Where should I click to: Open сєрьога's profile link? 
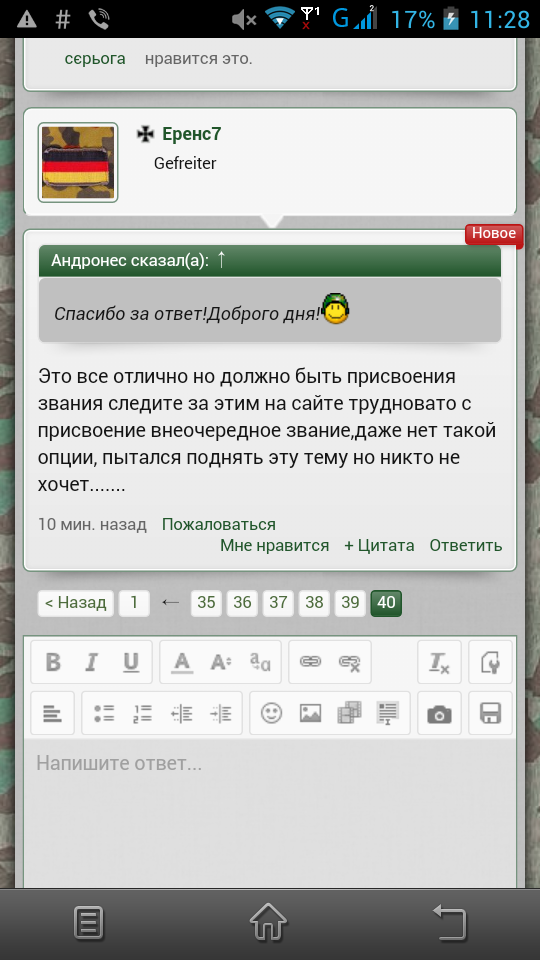95,59
